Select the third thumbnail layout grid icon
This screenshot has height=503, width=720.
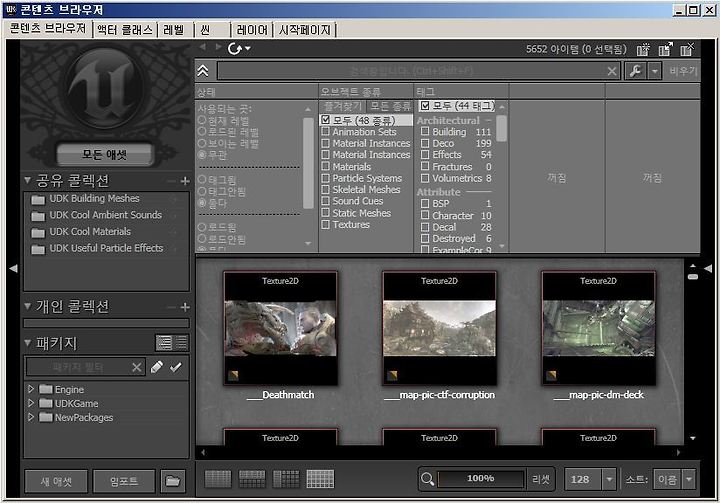click(x=286, y=479)
